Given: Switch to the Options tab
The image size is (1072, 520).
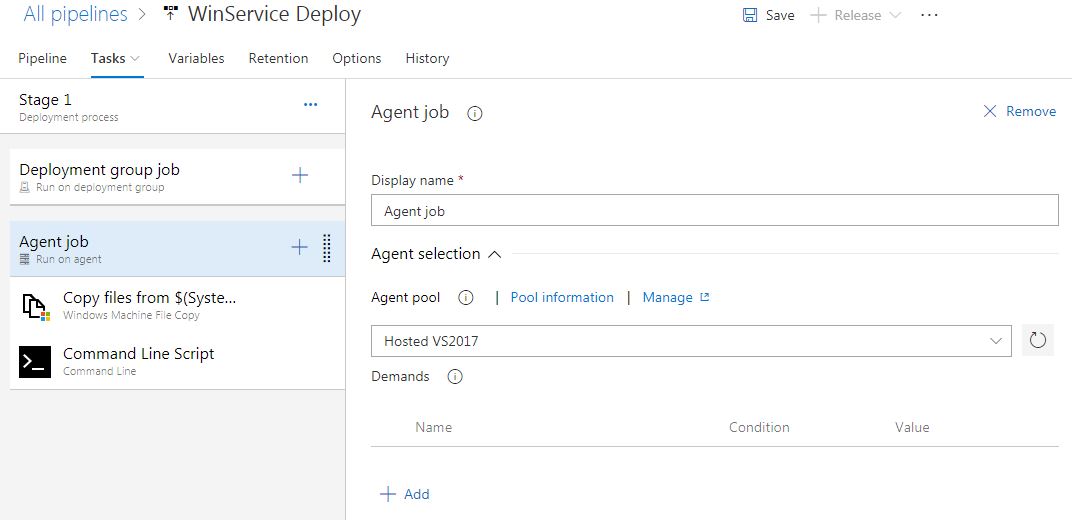Looking at the screenshot, I should click(x=357, y=59).
